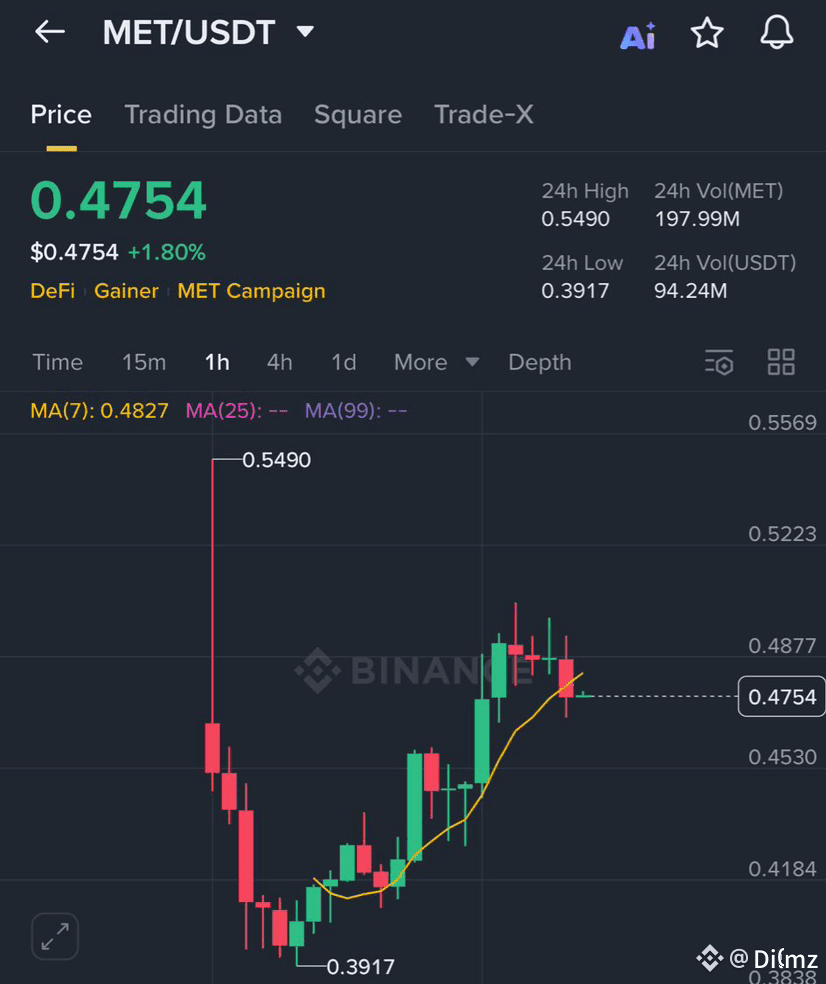The height and width of the screenshot is (984, 826).
Task: Open the MET Campaign tag link
Action: (251, 291)
